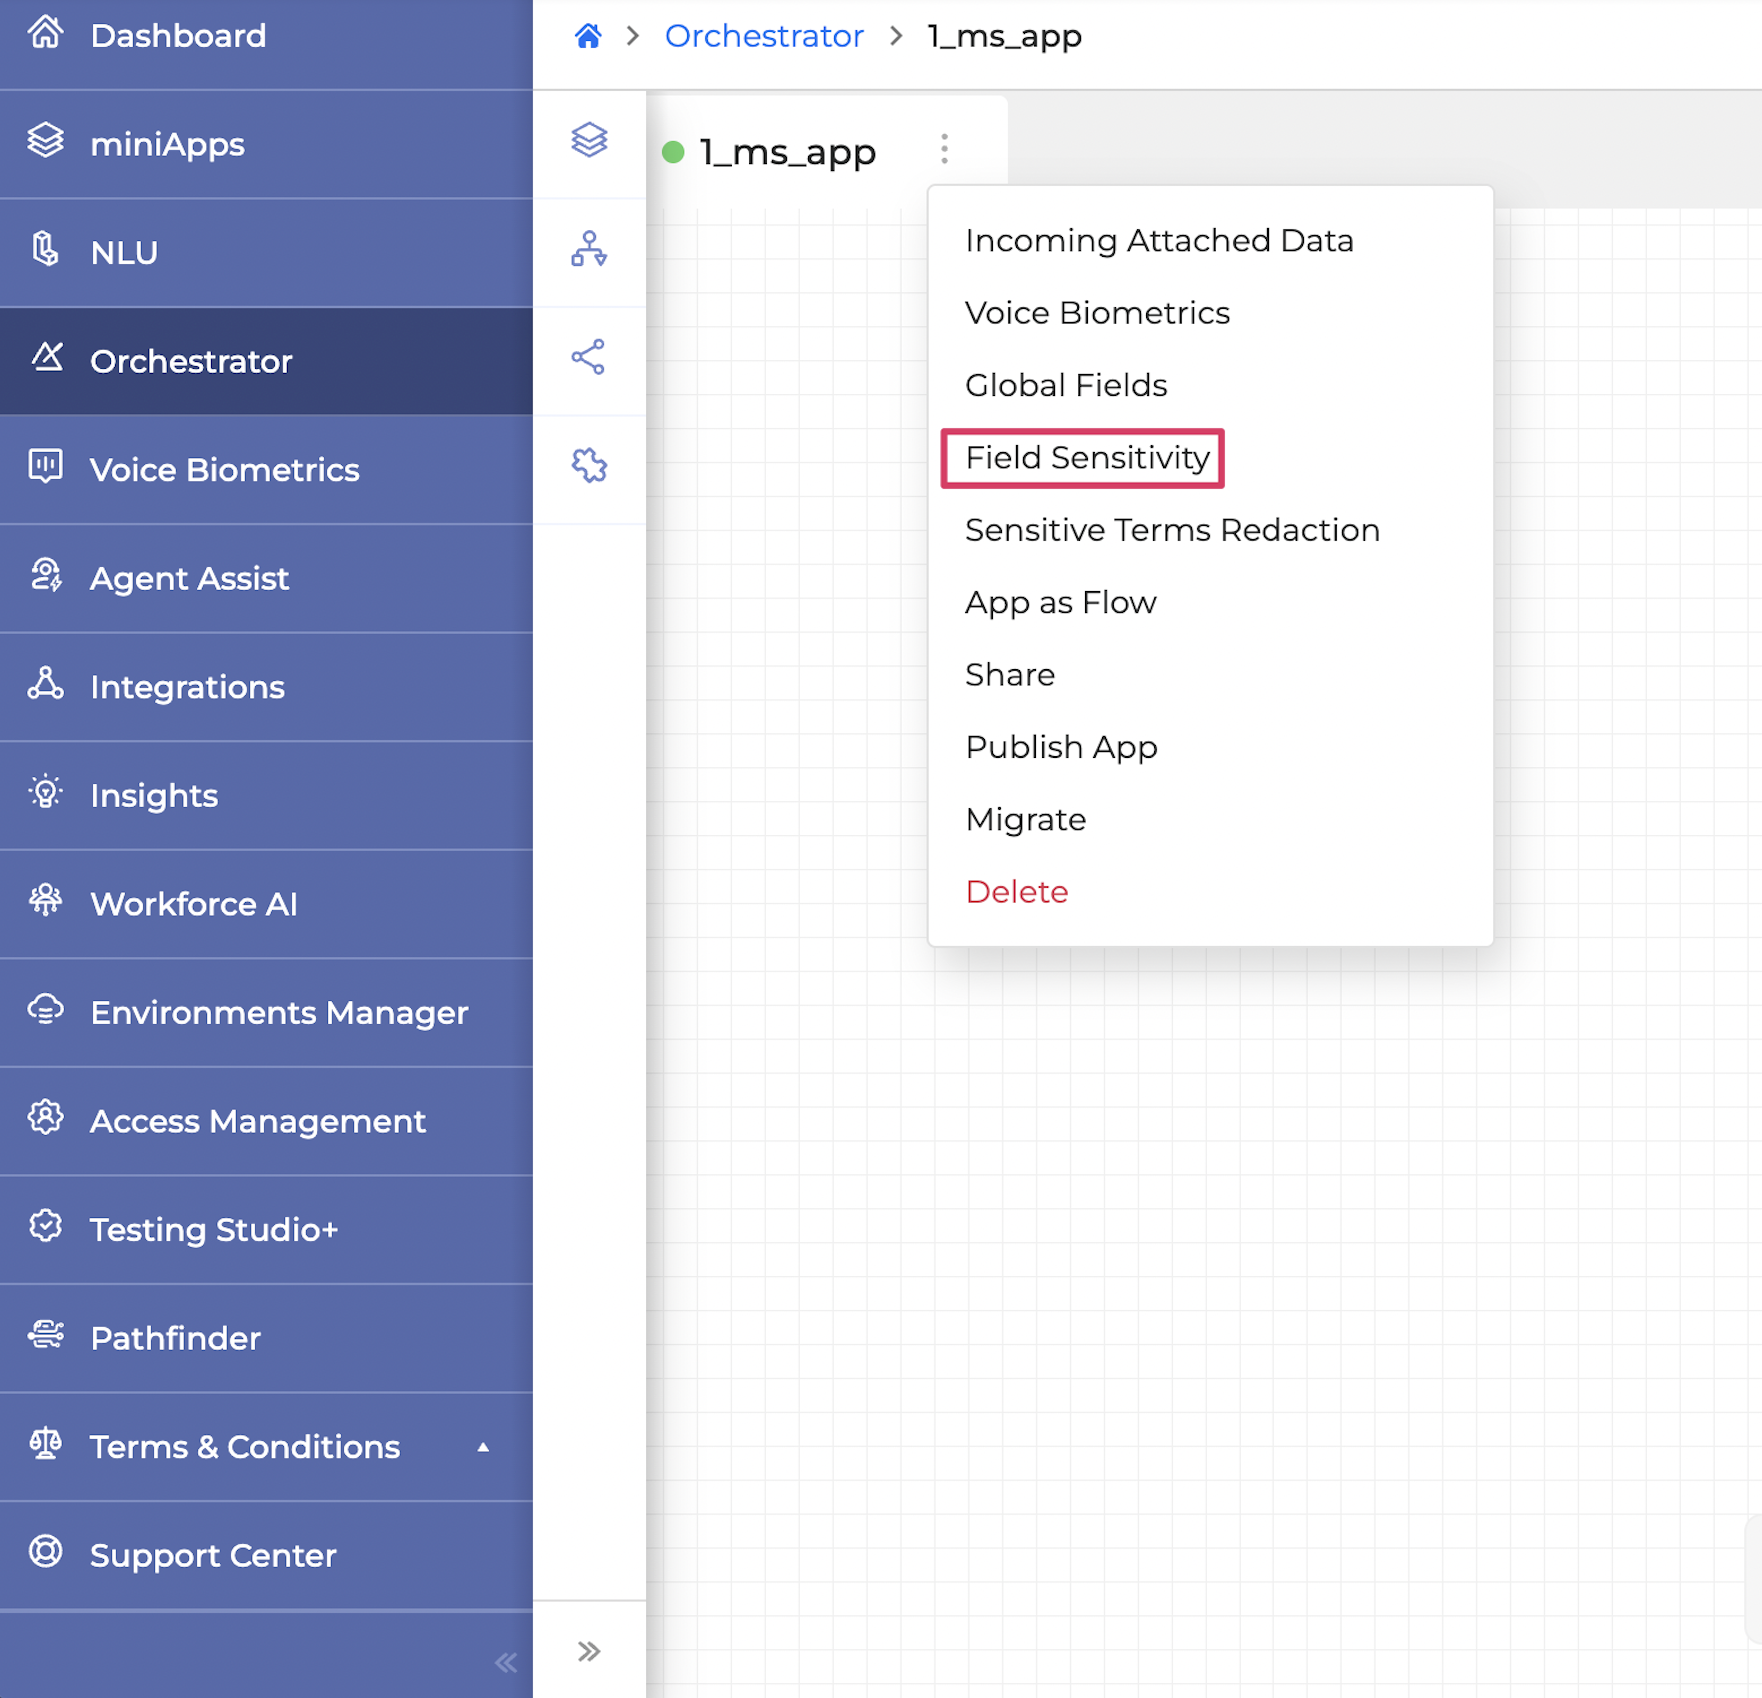Open the layers icon in secondary toolbar

coord(589,140)
